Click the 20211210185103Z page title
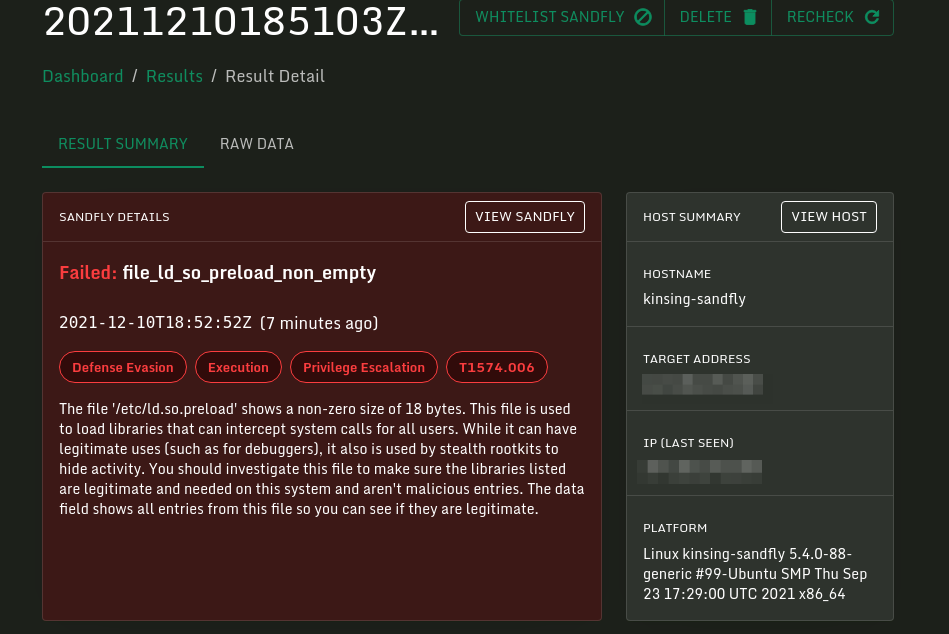949x634 pixels. [x=241, y=21]
